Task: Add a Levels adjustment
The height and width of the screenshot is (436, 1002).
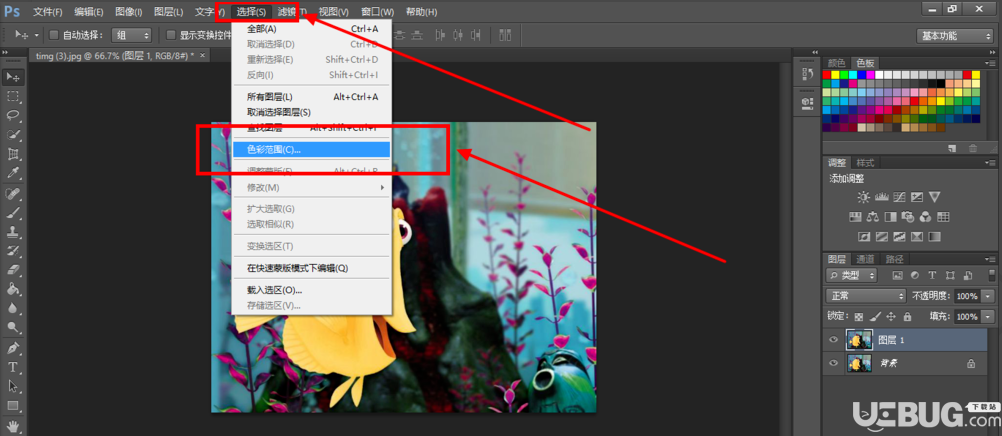Action: tap(882, 197)
